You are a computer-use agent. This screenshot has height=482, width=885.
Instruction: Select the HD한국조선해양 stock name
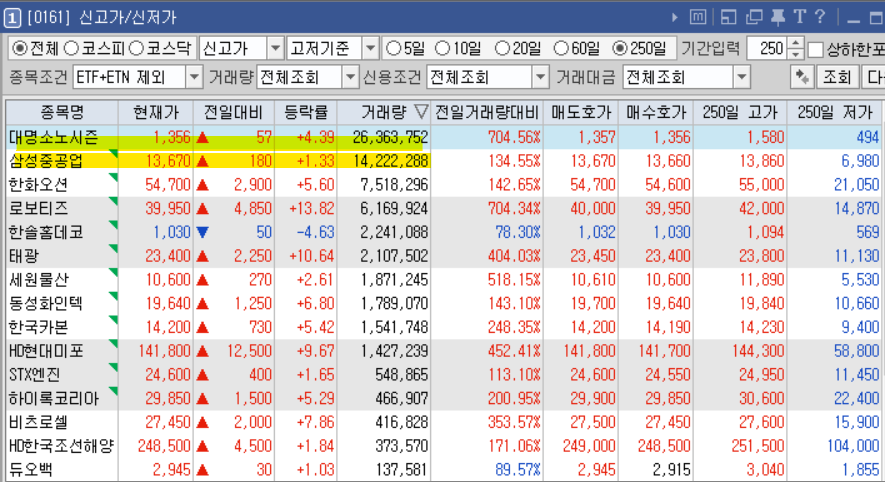[x=61, y=446]
